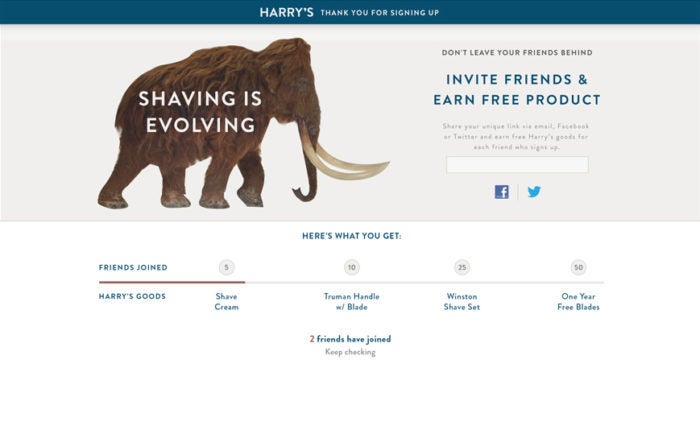Image resolution: width=700 pixels, height=438 pixels.
Task: Share the link via Facebook icon
Action: tap(501, 192)
